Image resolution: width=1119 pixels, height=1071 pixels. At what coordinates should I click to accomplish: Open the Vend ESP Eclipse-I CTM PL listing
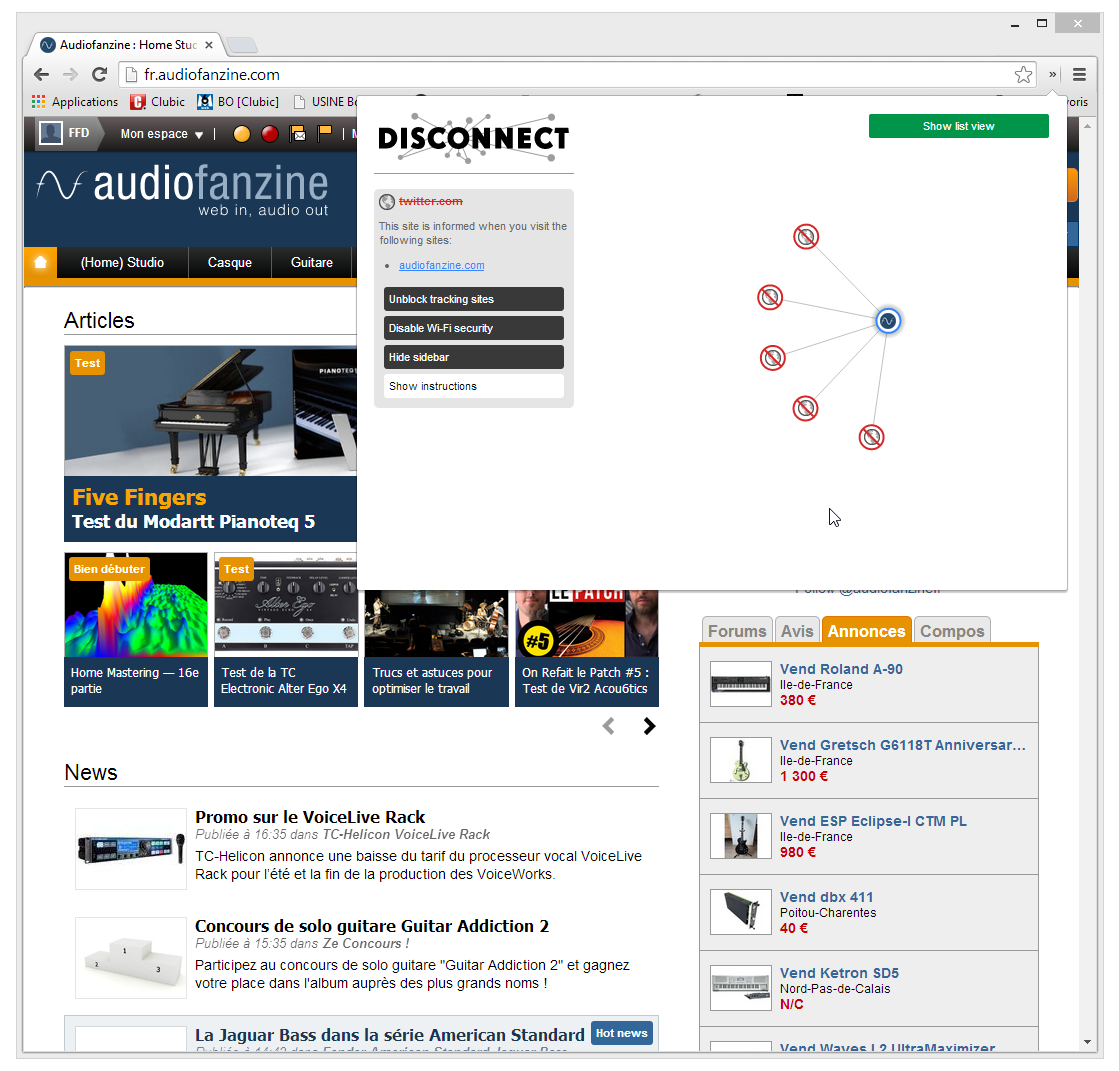coord(873,821)
